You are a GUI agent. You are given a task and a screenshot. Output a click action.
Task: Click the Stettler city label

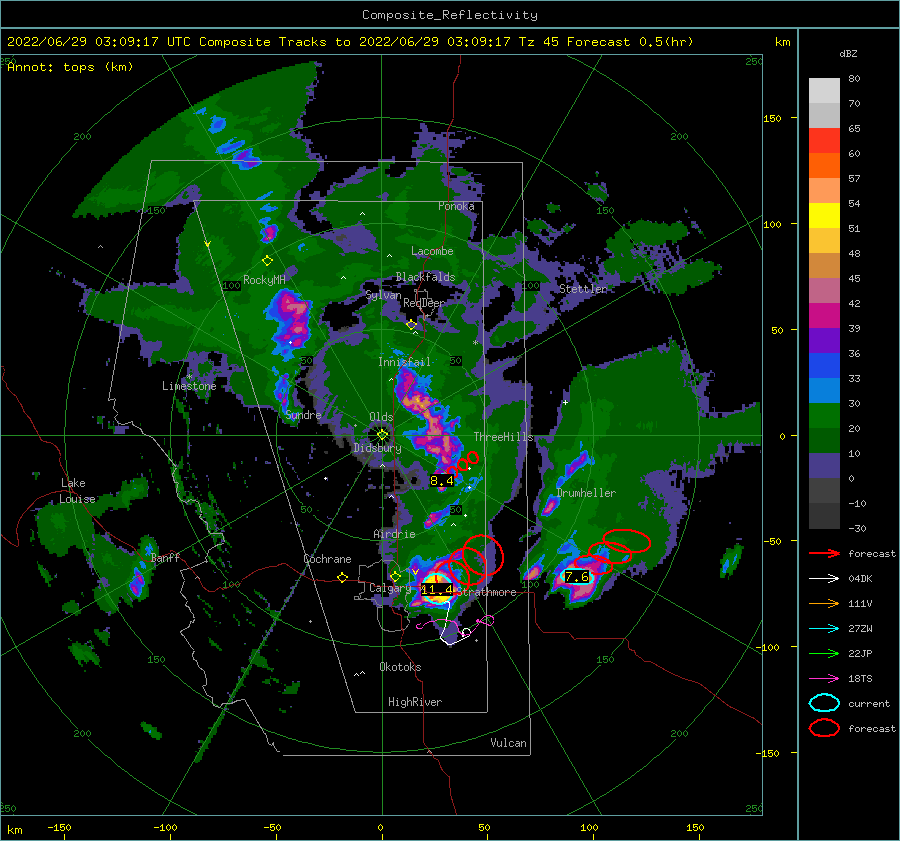point(583,289)
